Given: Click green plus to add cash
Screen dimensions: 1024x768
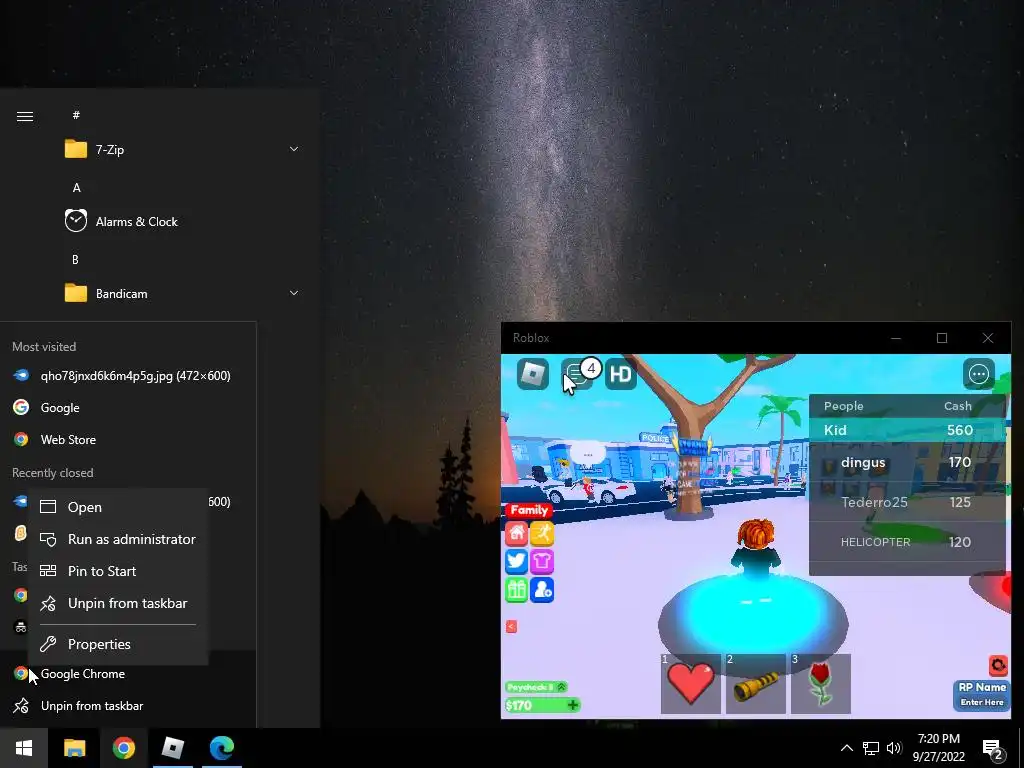Looking at the screenshot, I should point(573,705).
